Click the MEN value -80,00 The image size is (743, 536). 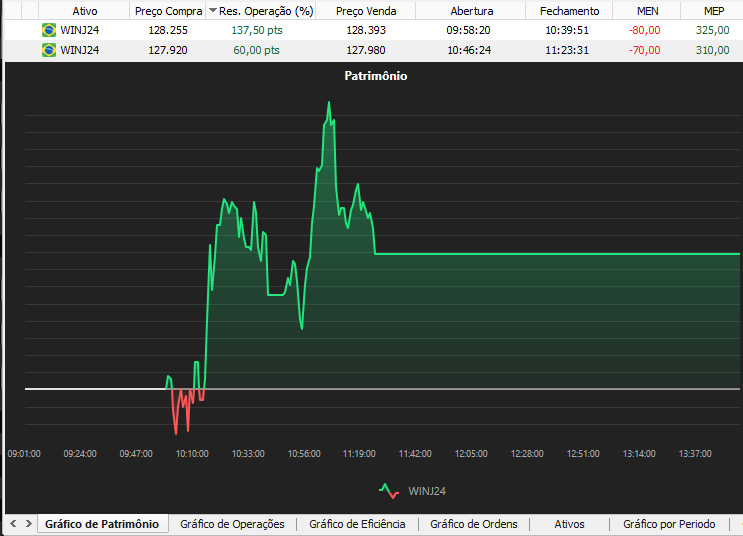[x=644, y=30]
